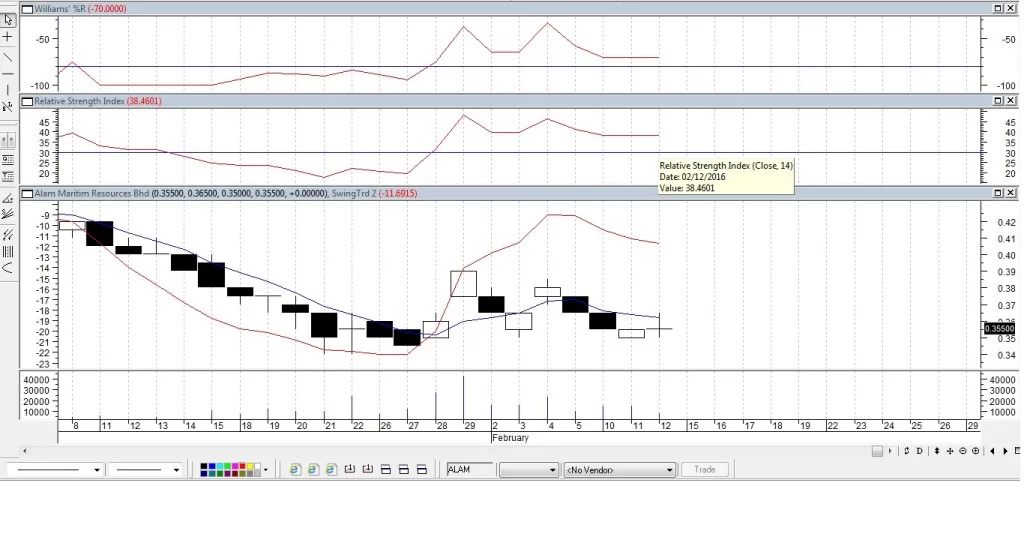Click the first numbered-window icon in bottom toolbar
1024x549 pixels.
click(349, 469)
